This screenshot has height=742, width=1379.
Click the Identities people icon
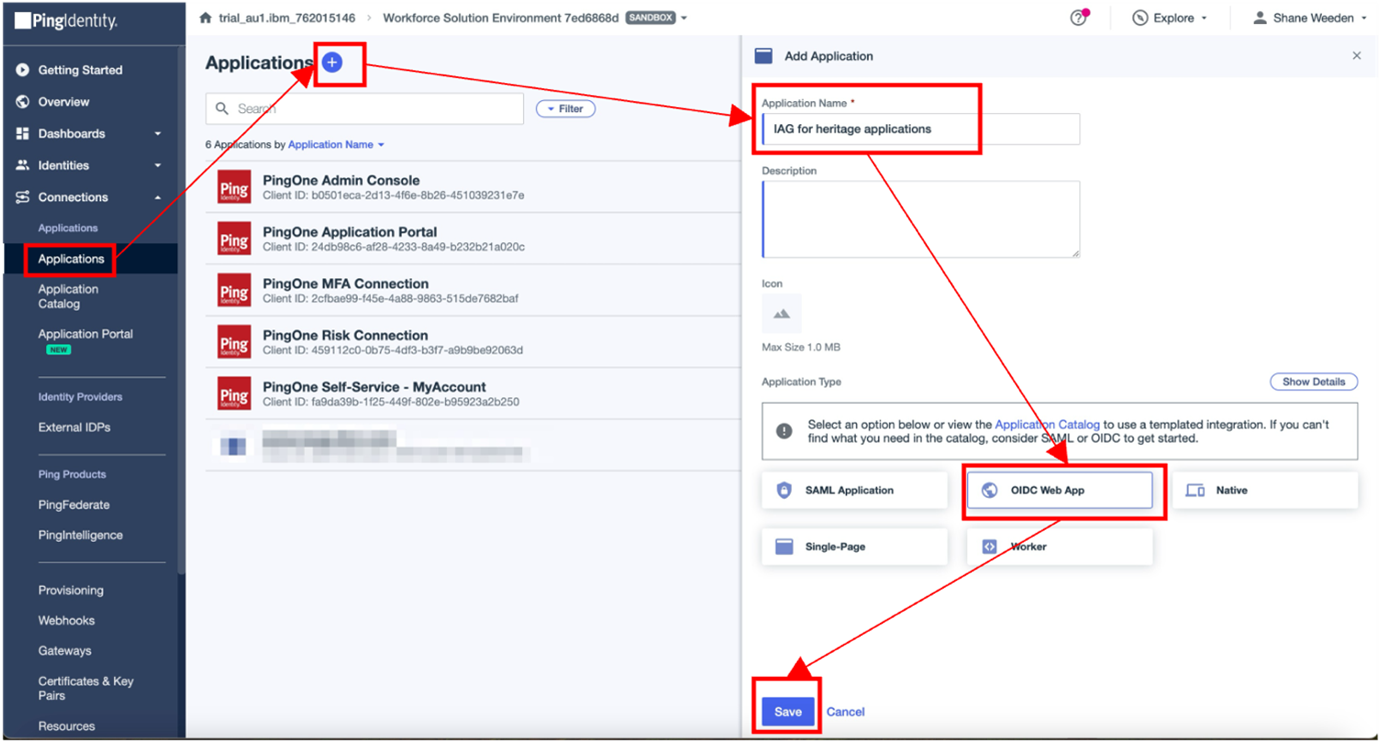(22, 165)
